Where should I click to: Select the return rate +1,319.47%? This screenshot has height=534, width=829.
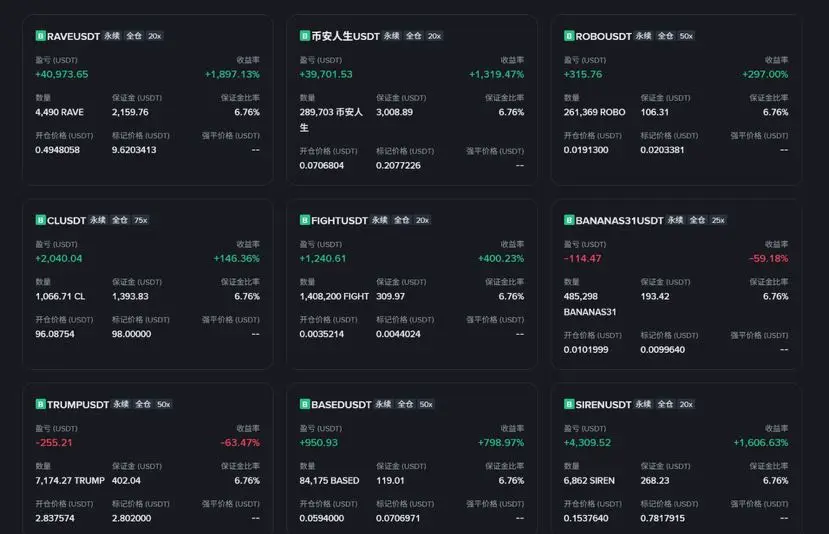click(x=496, y=75)
